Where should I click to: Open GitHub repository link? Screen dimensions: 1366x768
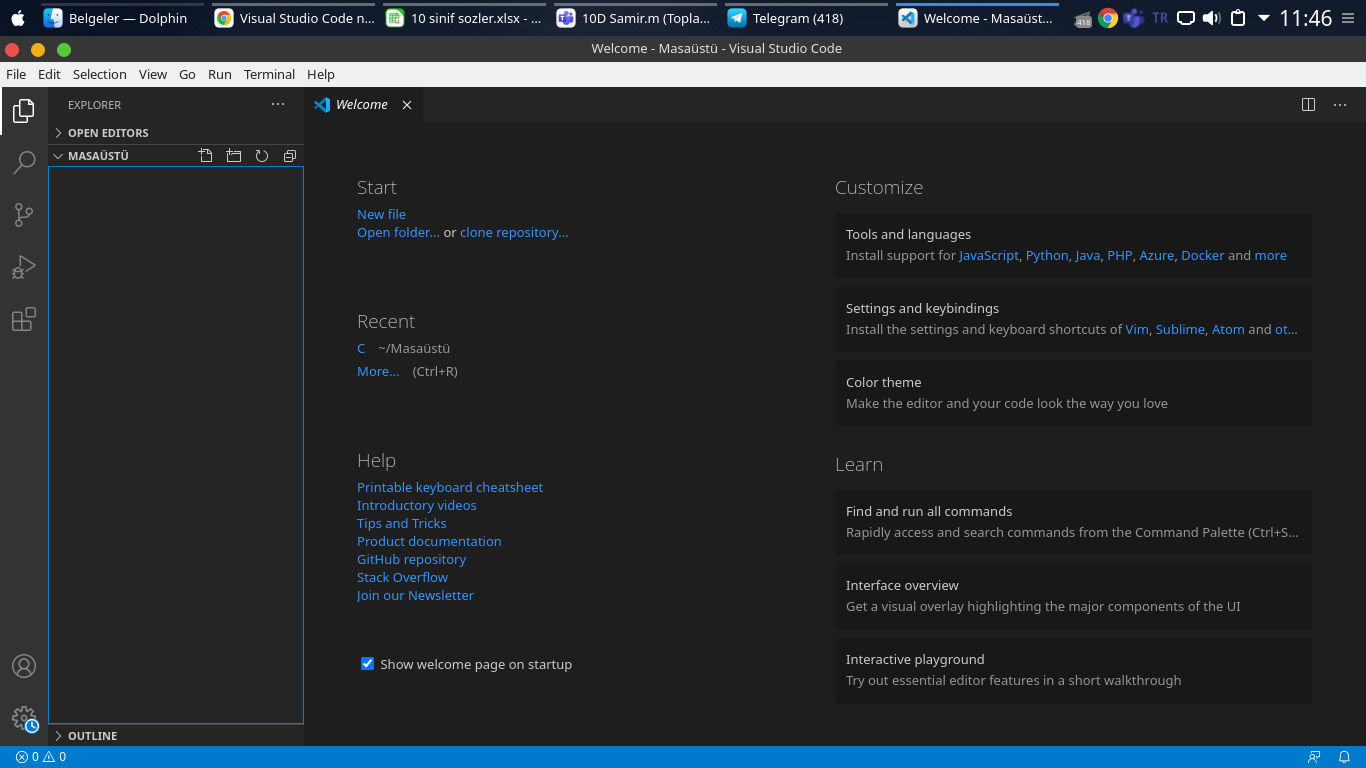coord(411,559)
